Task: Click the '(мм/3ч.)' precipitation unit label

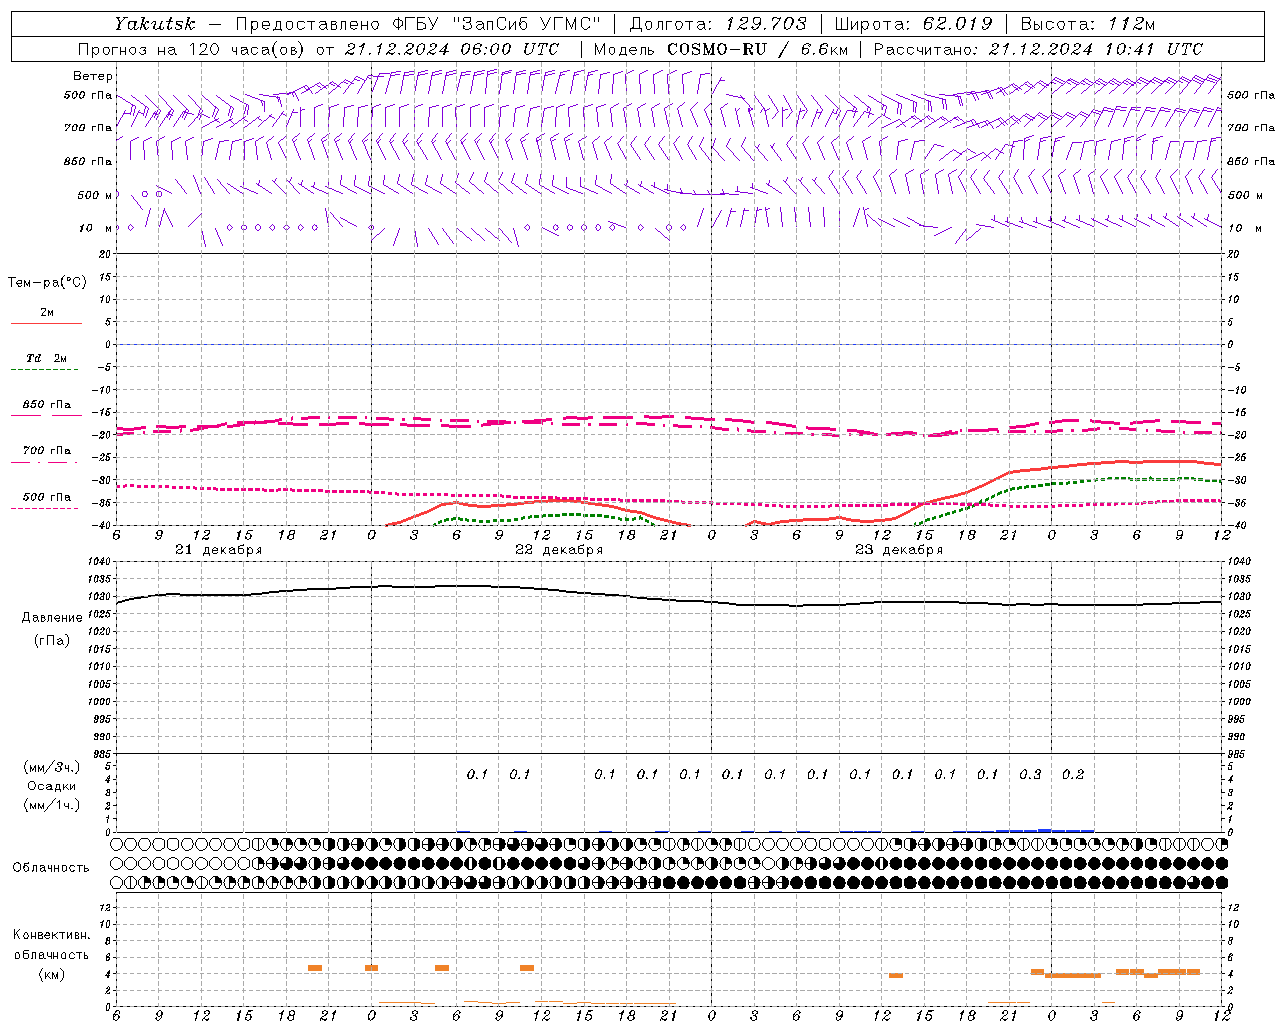Action: 52,767
